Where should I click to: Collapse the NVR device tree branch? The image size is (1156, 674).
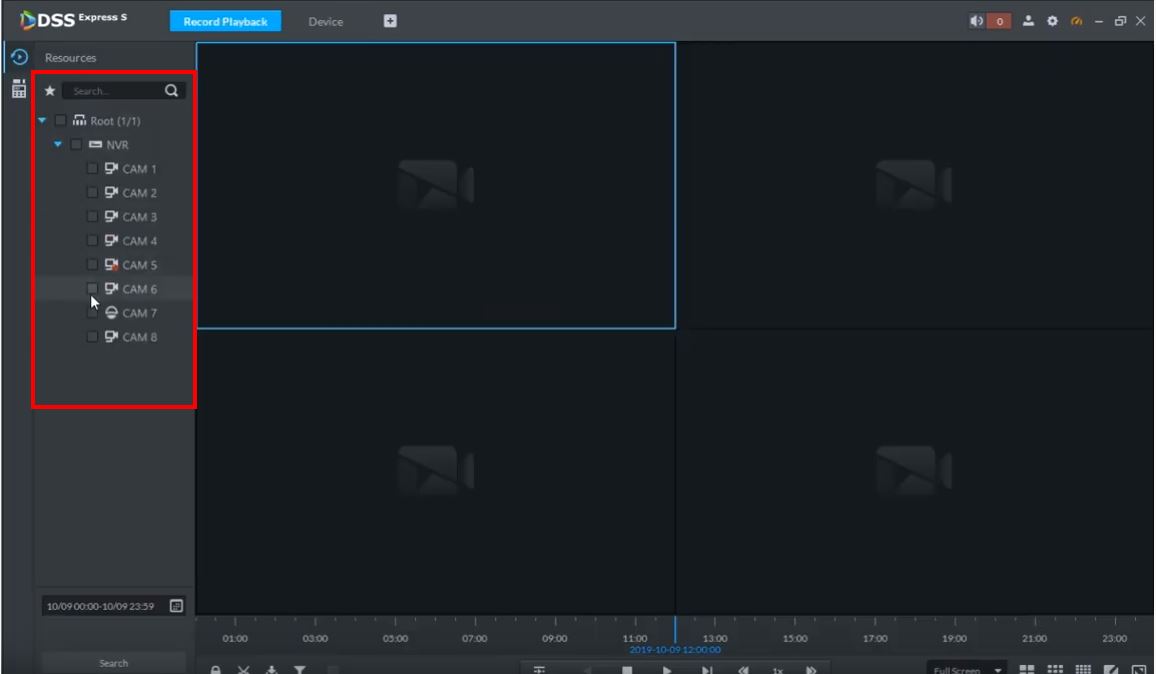coord(58,144)
